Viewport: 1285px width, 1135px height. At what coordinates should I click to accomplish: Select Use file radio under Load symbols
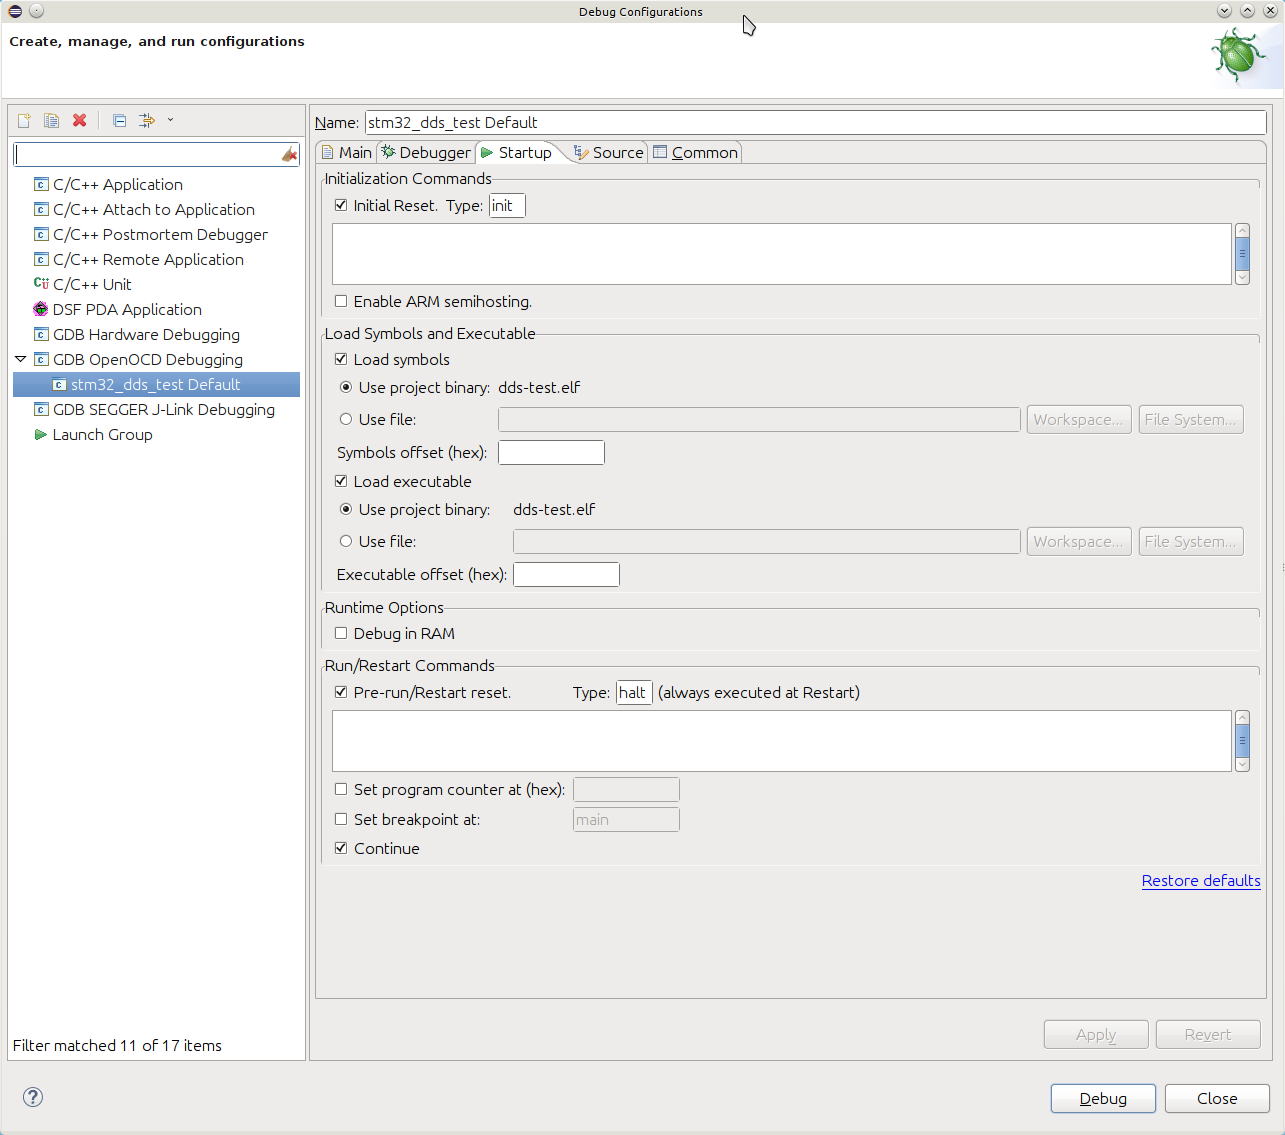click(346, 419)
